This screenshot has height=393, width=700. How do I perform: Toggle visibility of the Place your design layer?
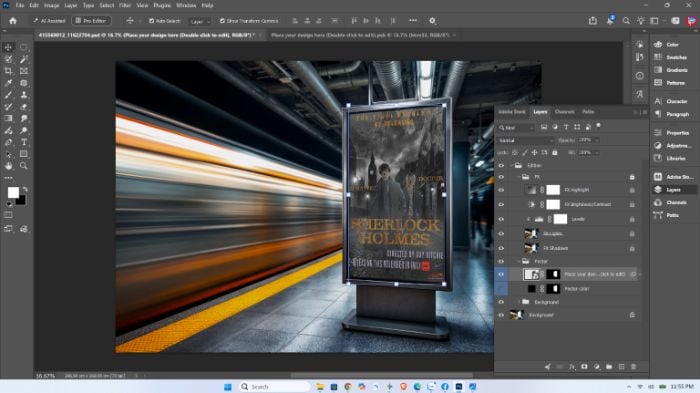click(x=501, y=275)
